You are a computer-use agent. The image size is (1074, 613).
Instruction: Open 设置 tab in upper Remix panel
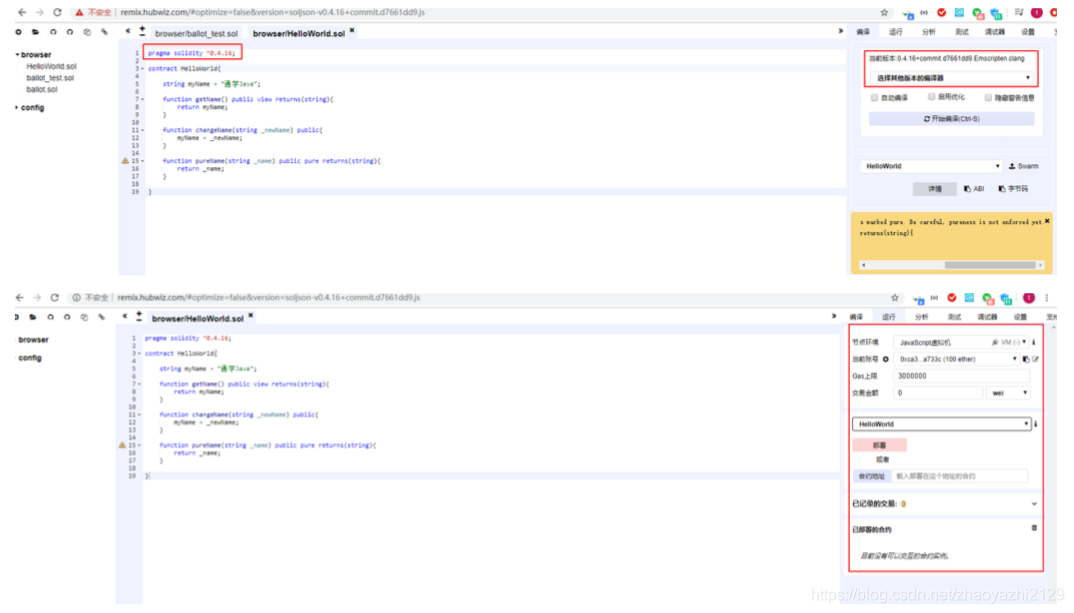point(1028,32)
